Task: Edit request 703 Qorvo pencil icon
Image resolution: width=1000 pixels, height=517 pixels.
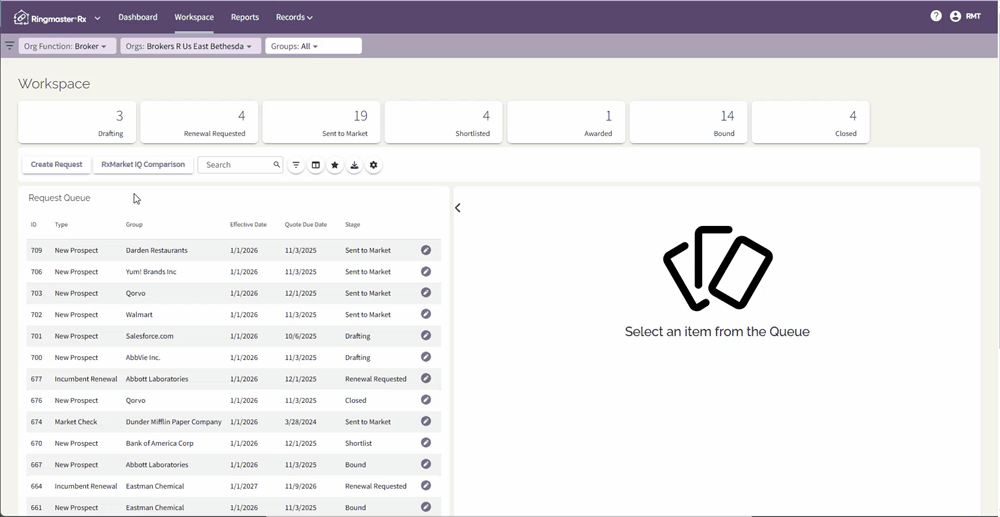Action: [x=426, y=293]
